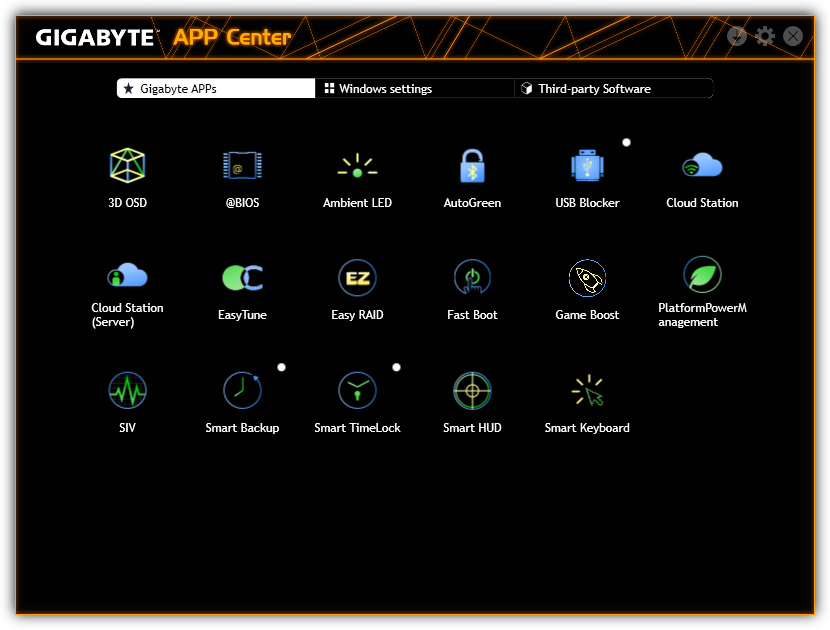
Task: Open the Fast Boot app
Action: click(x=472, y=278)
